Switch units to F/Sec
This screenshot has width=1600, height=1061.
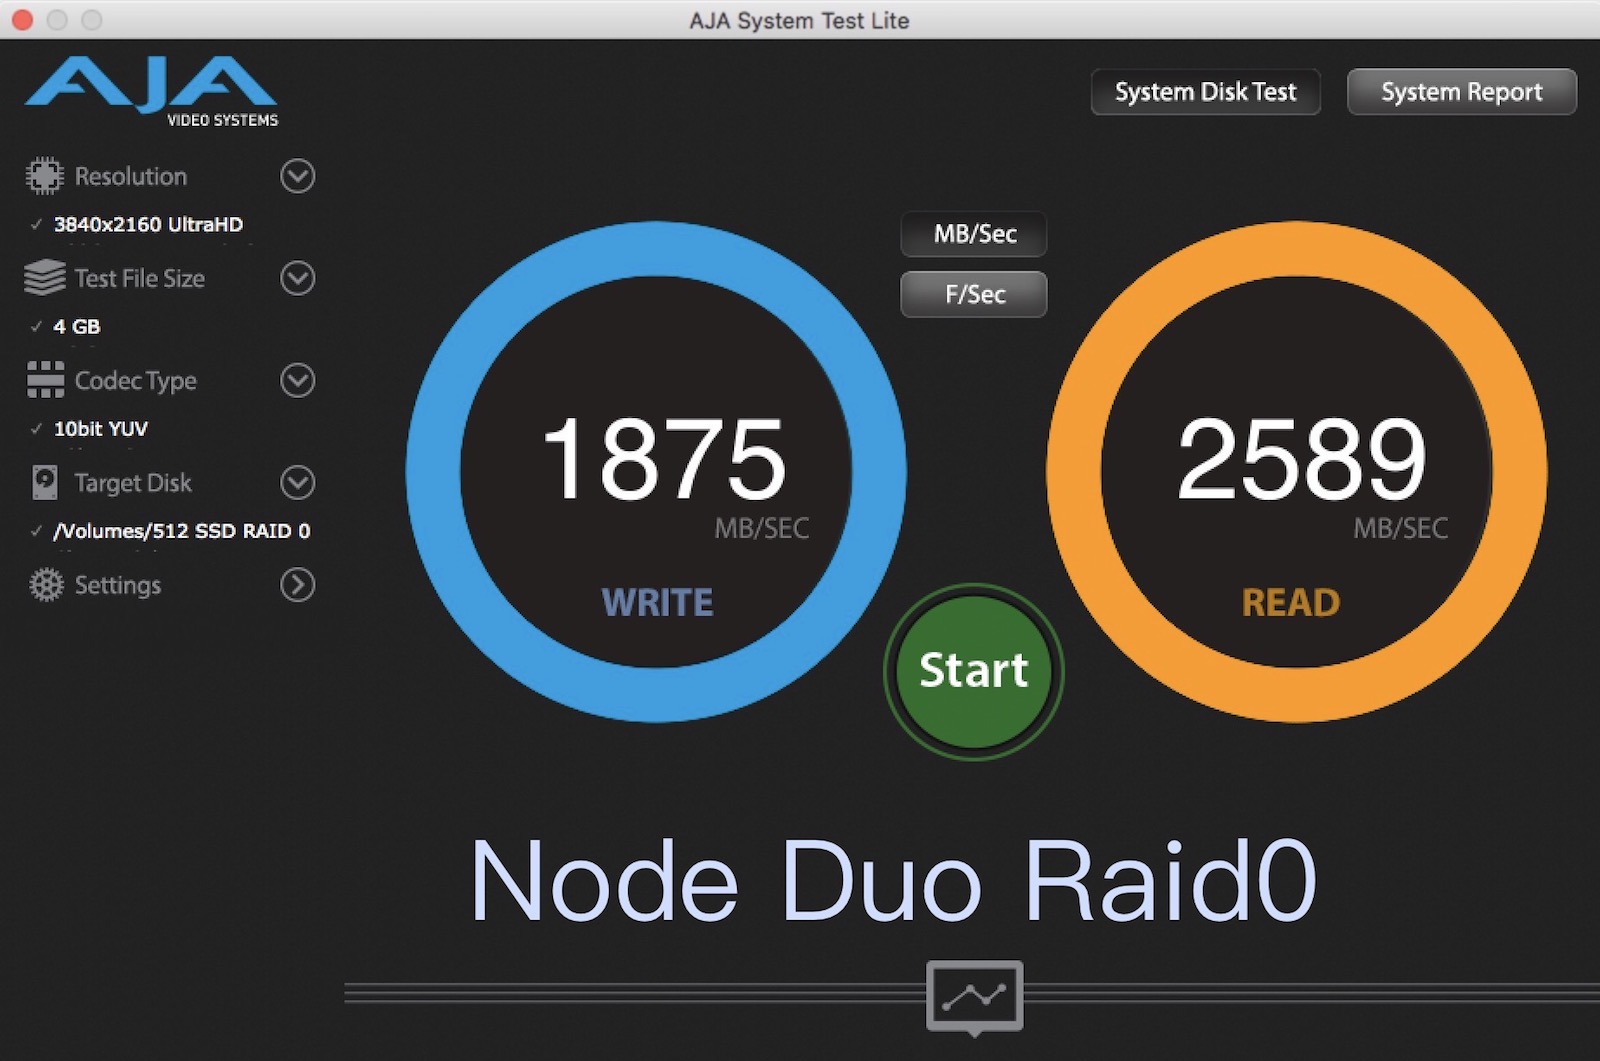pyautogui.click(x=974, y=294)
